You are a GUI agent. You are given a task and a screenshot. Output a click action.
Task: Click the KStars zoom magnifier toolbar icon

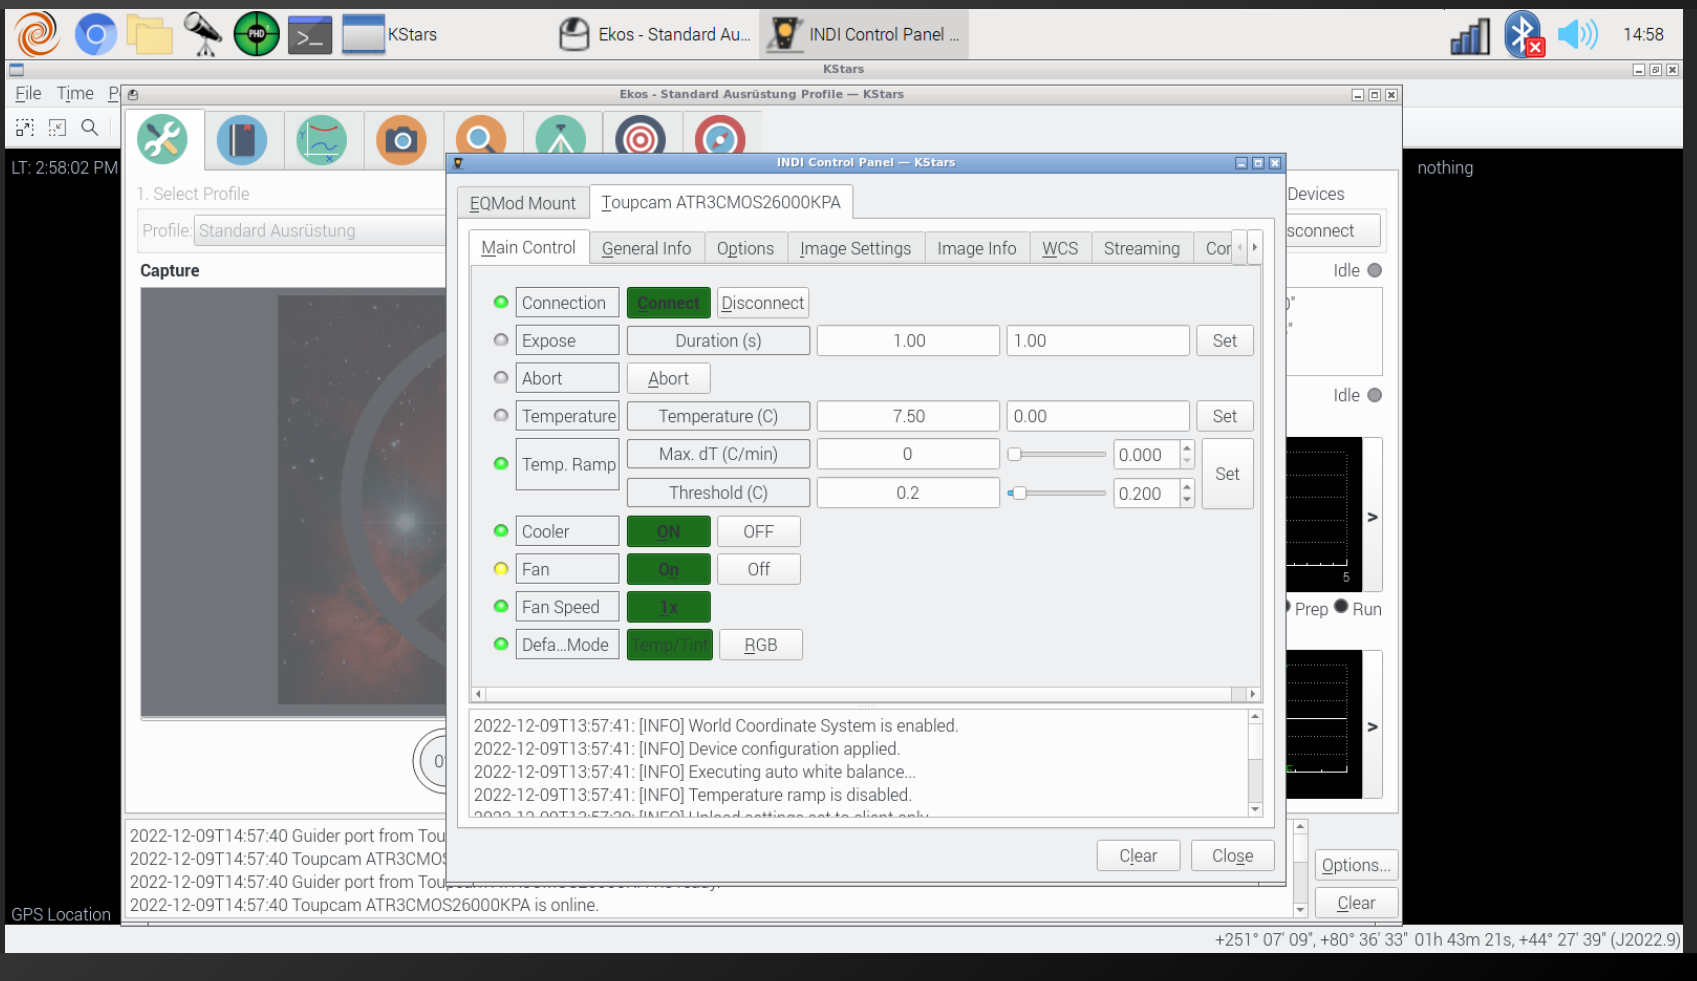pyautogui.click(x=90, y=127)
